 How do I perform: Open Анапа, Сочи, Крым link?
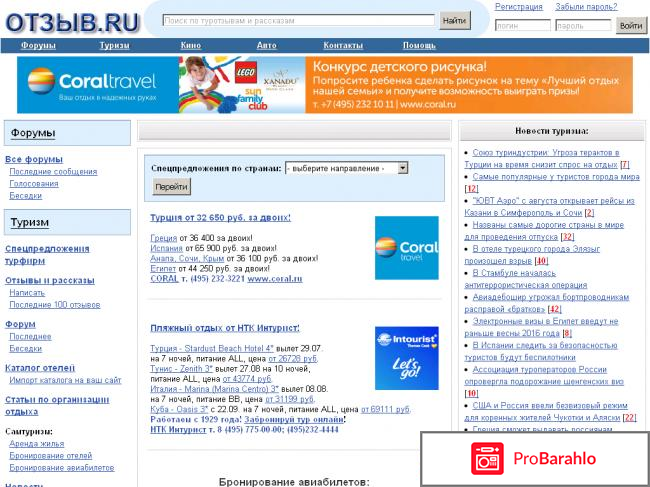coord(187,258)
